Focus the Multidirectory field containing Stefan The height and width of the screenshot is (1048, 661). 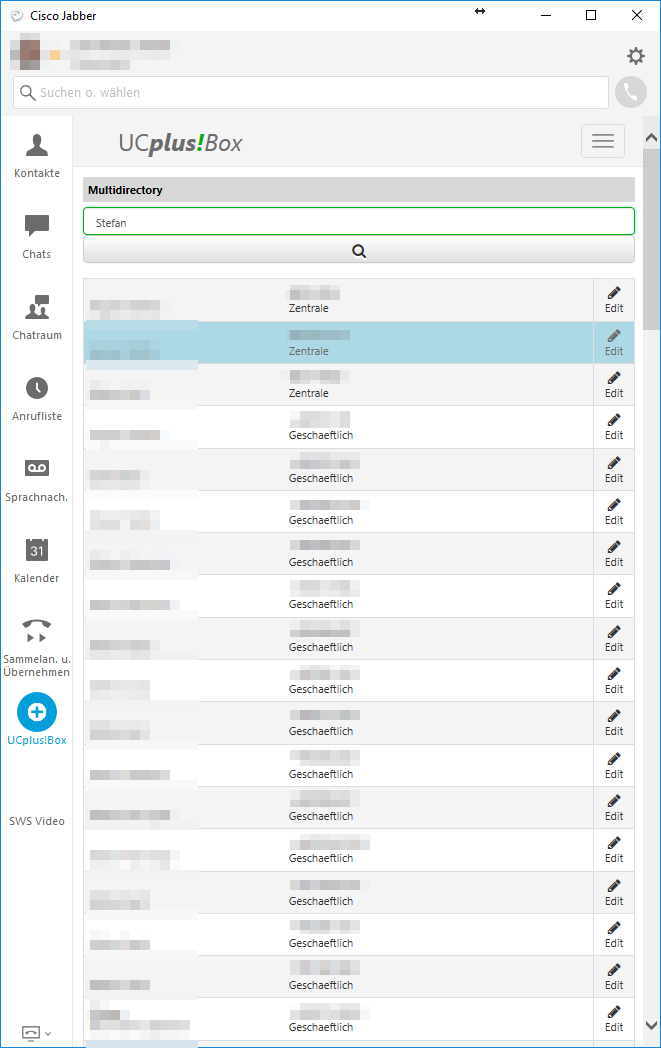point(359,222)
